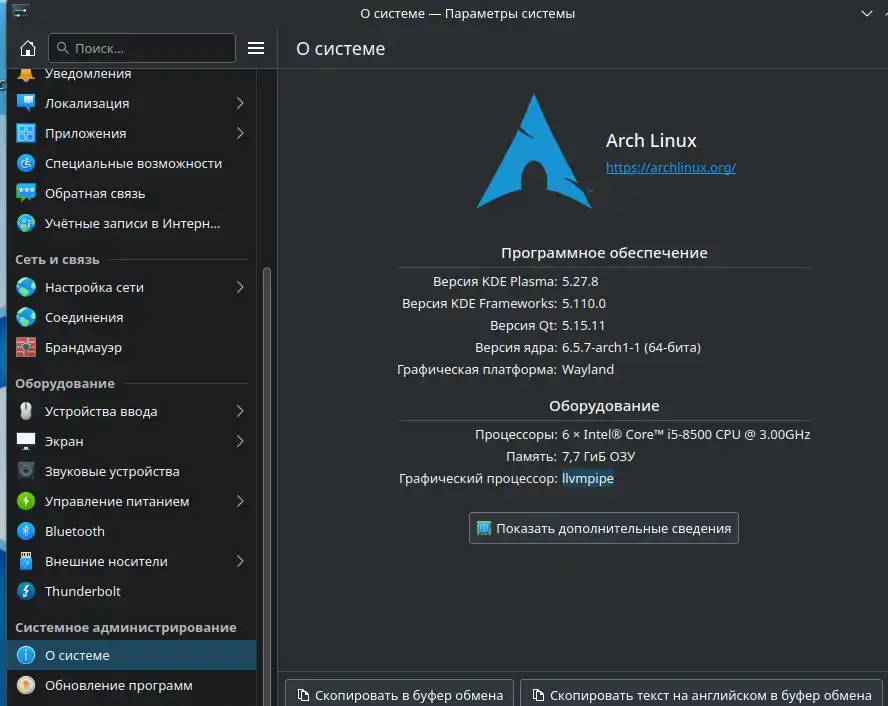Click the mouse icon for Устройства ввода
This screenshot has height=706, width=888.
point(26,411)
